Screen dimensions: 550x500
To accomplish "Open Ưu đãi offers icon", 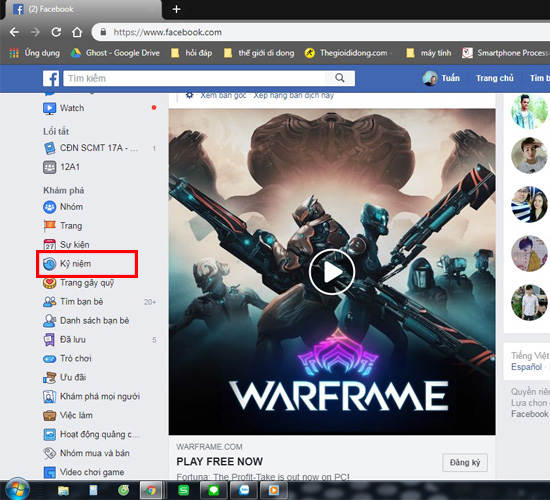I will coord(49,378).
